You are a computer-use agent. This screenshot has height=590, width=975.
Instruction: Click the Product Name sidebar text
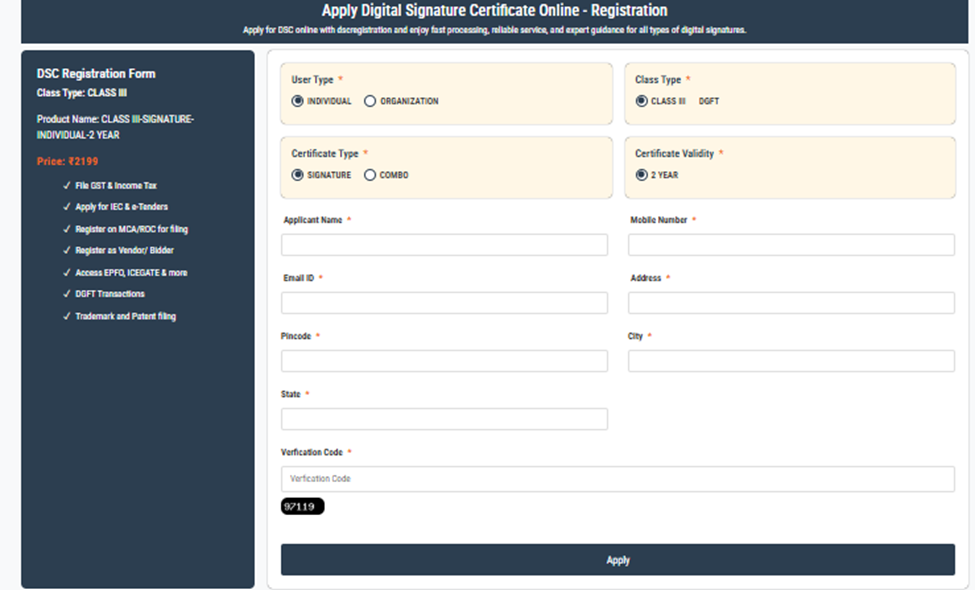(x=115, y=127)
